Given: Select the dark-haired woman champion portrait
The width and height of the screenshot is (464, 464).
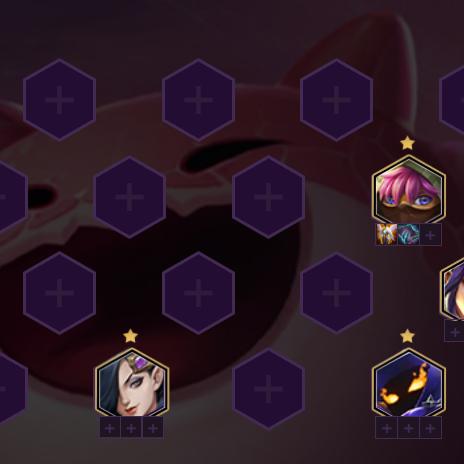Looking at the screenshot, I should (132, 383).
